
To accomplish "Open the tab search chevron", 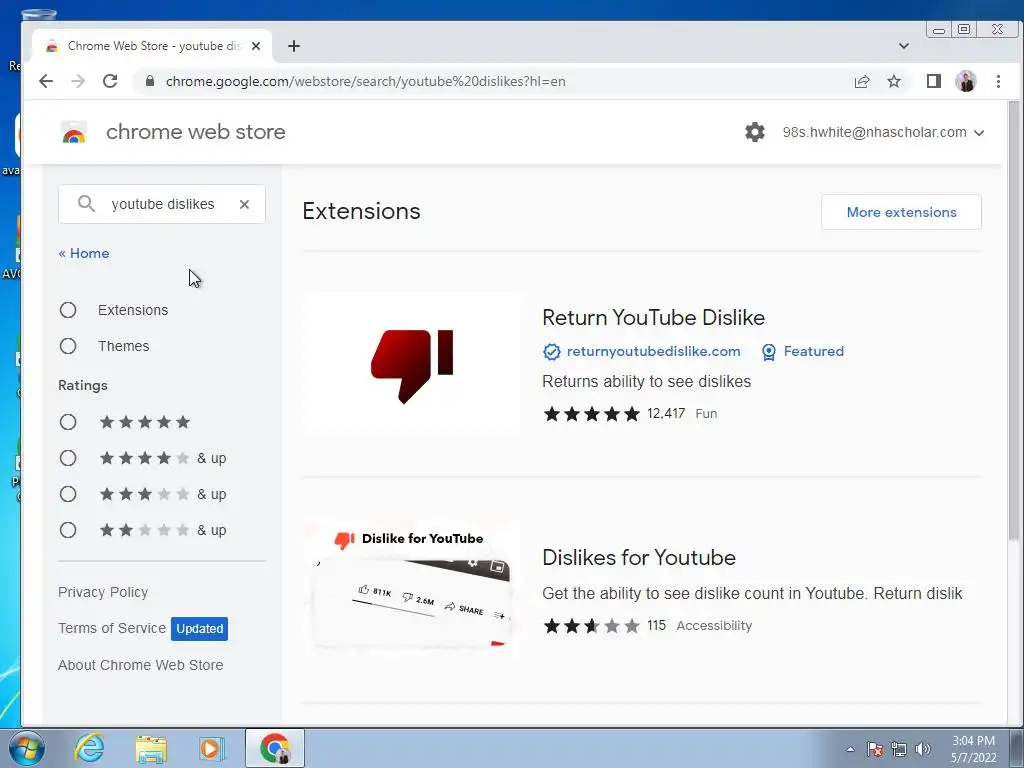I will [904, 46].
